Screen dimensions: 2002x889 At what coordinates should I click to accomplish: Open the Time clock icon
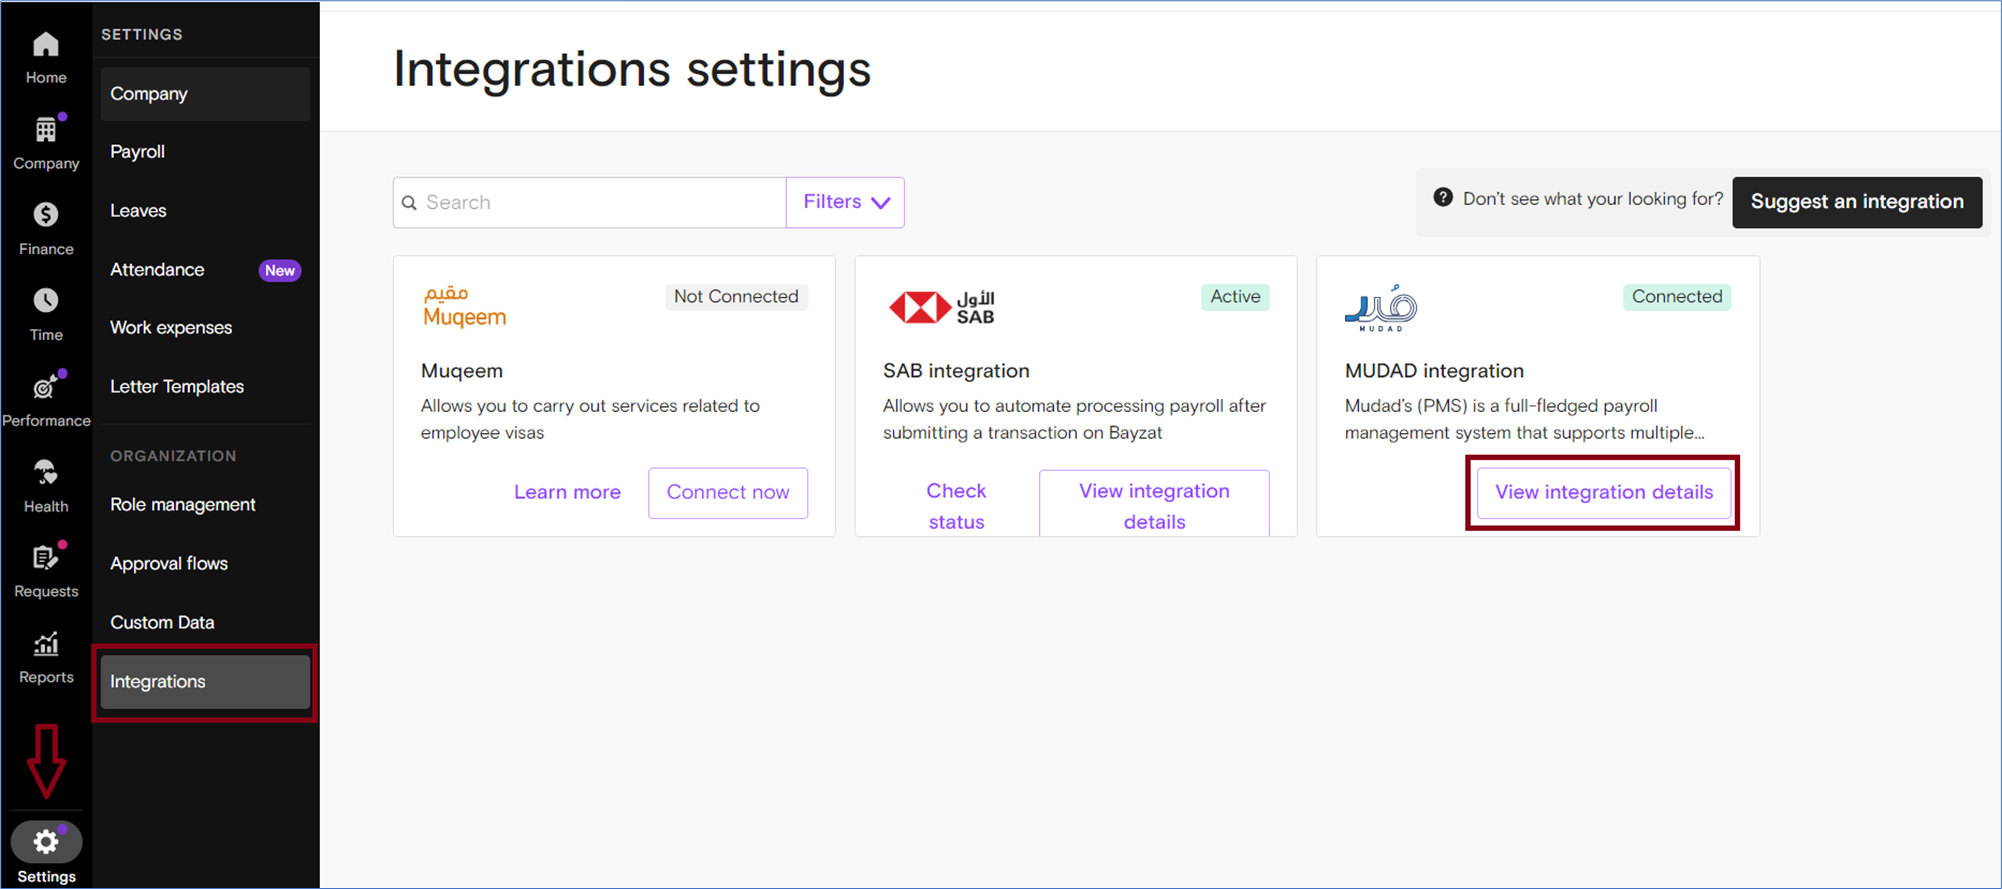click(x=46, y=300)
